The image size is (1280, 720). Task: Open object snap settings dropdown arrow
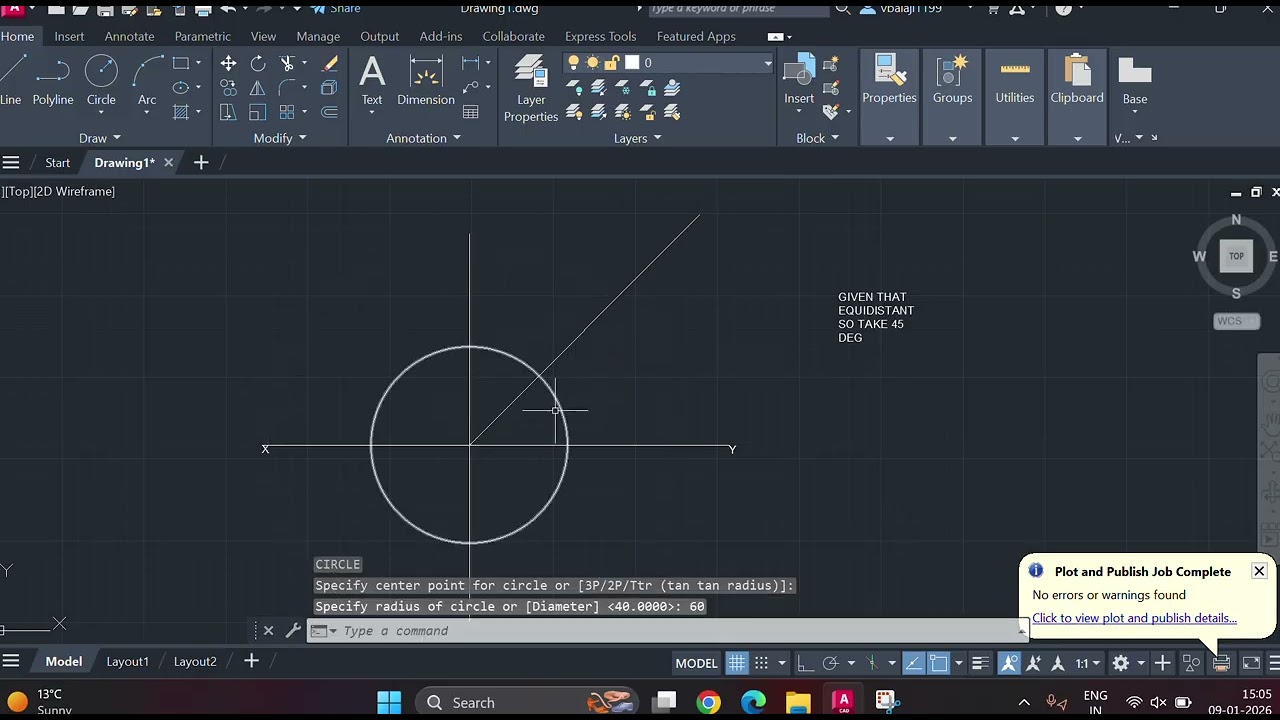[958, 663]
